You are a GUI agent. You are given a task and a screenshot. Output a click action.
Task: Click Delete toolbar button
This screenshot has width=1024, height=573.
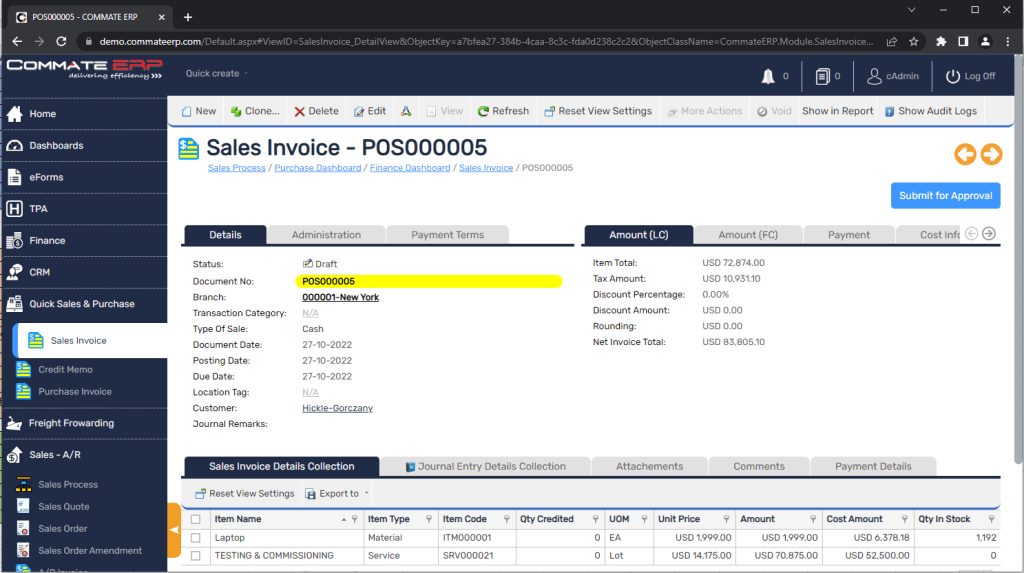(316, 111)
